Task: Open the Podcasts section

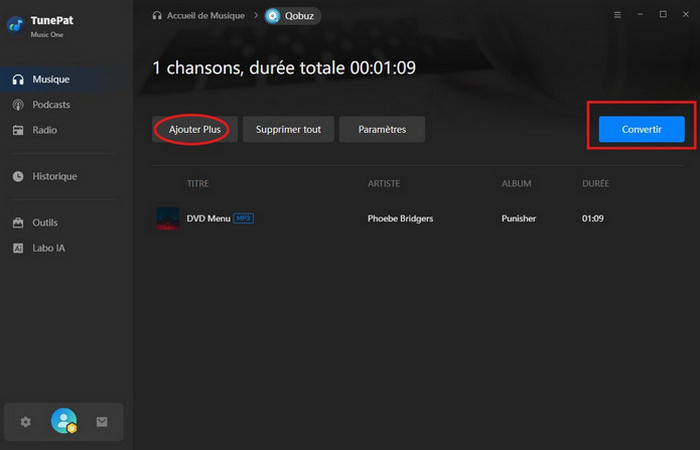Action: tap(50, 105)
